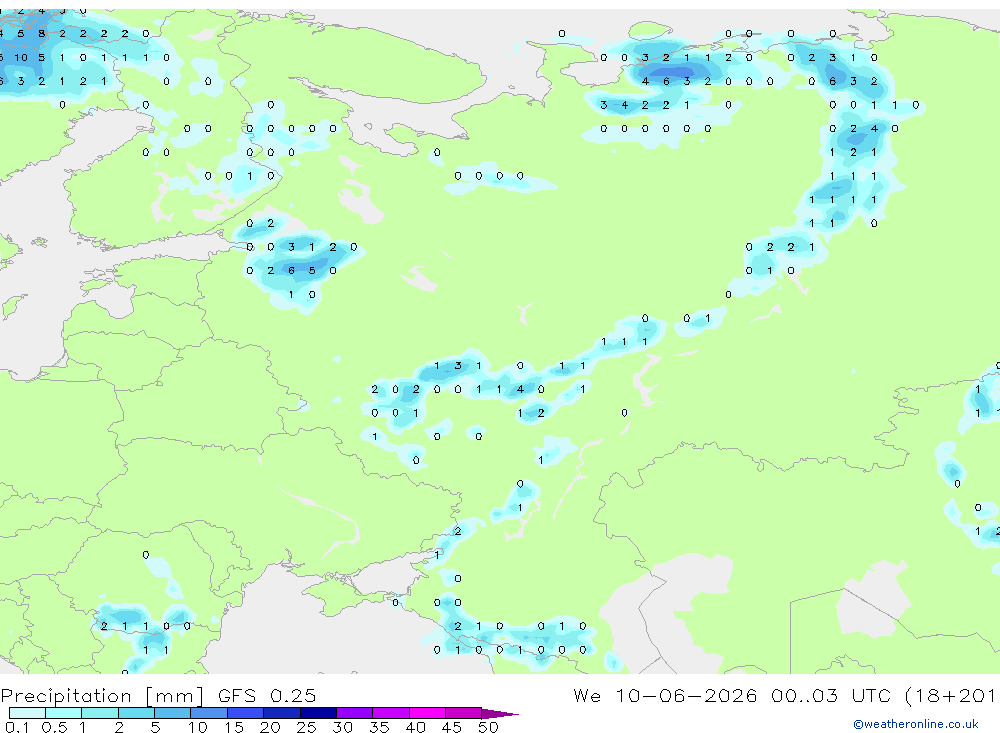This screenshot has width=1000, height=733.
Task: Click the "0.5" legend scale label
Action: (x=54, y=727)
